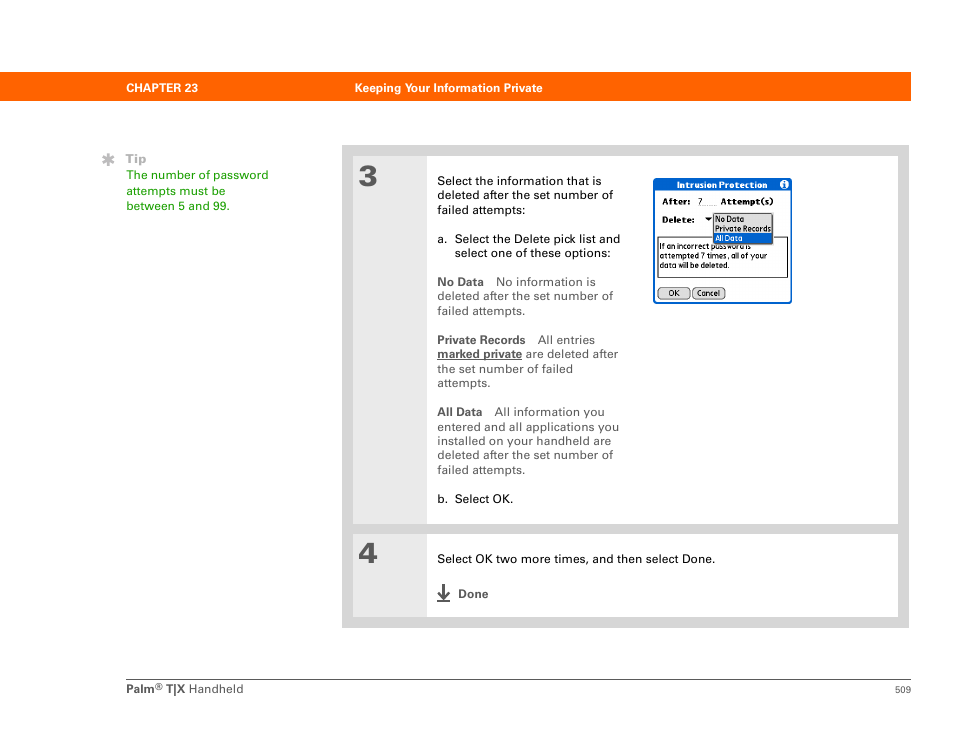Click the Done down-arrow icon
Image resolution: width=954 pixels, height=738 pixels.
[444, 593]
